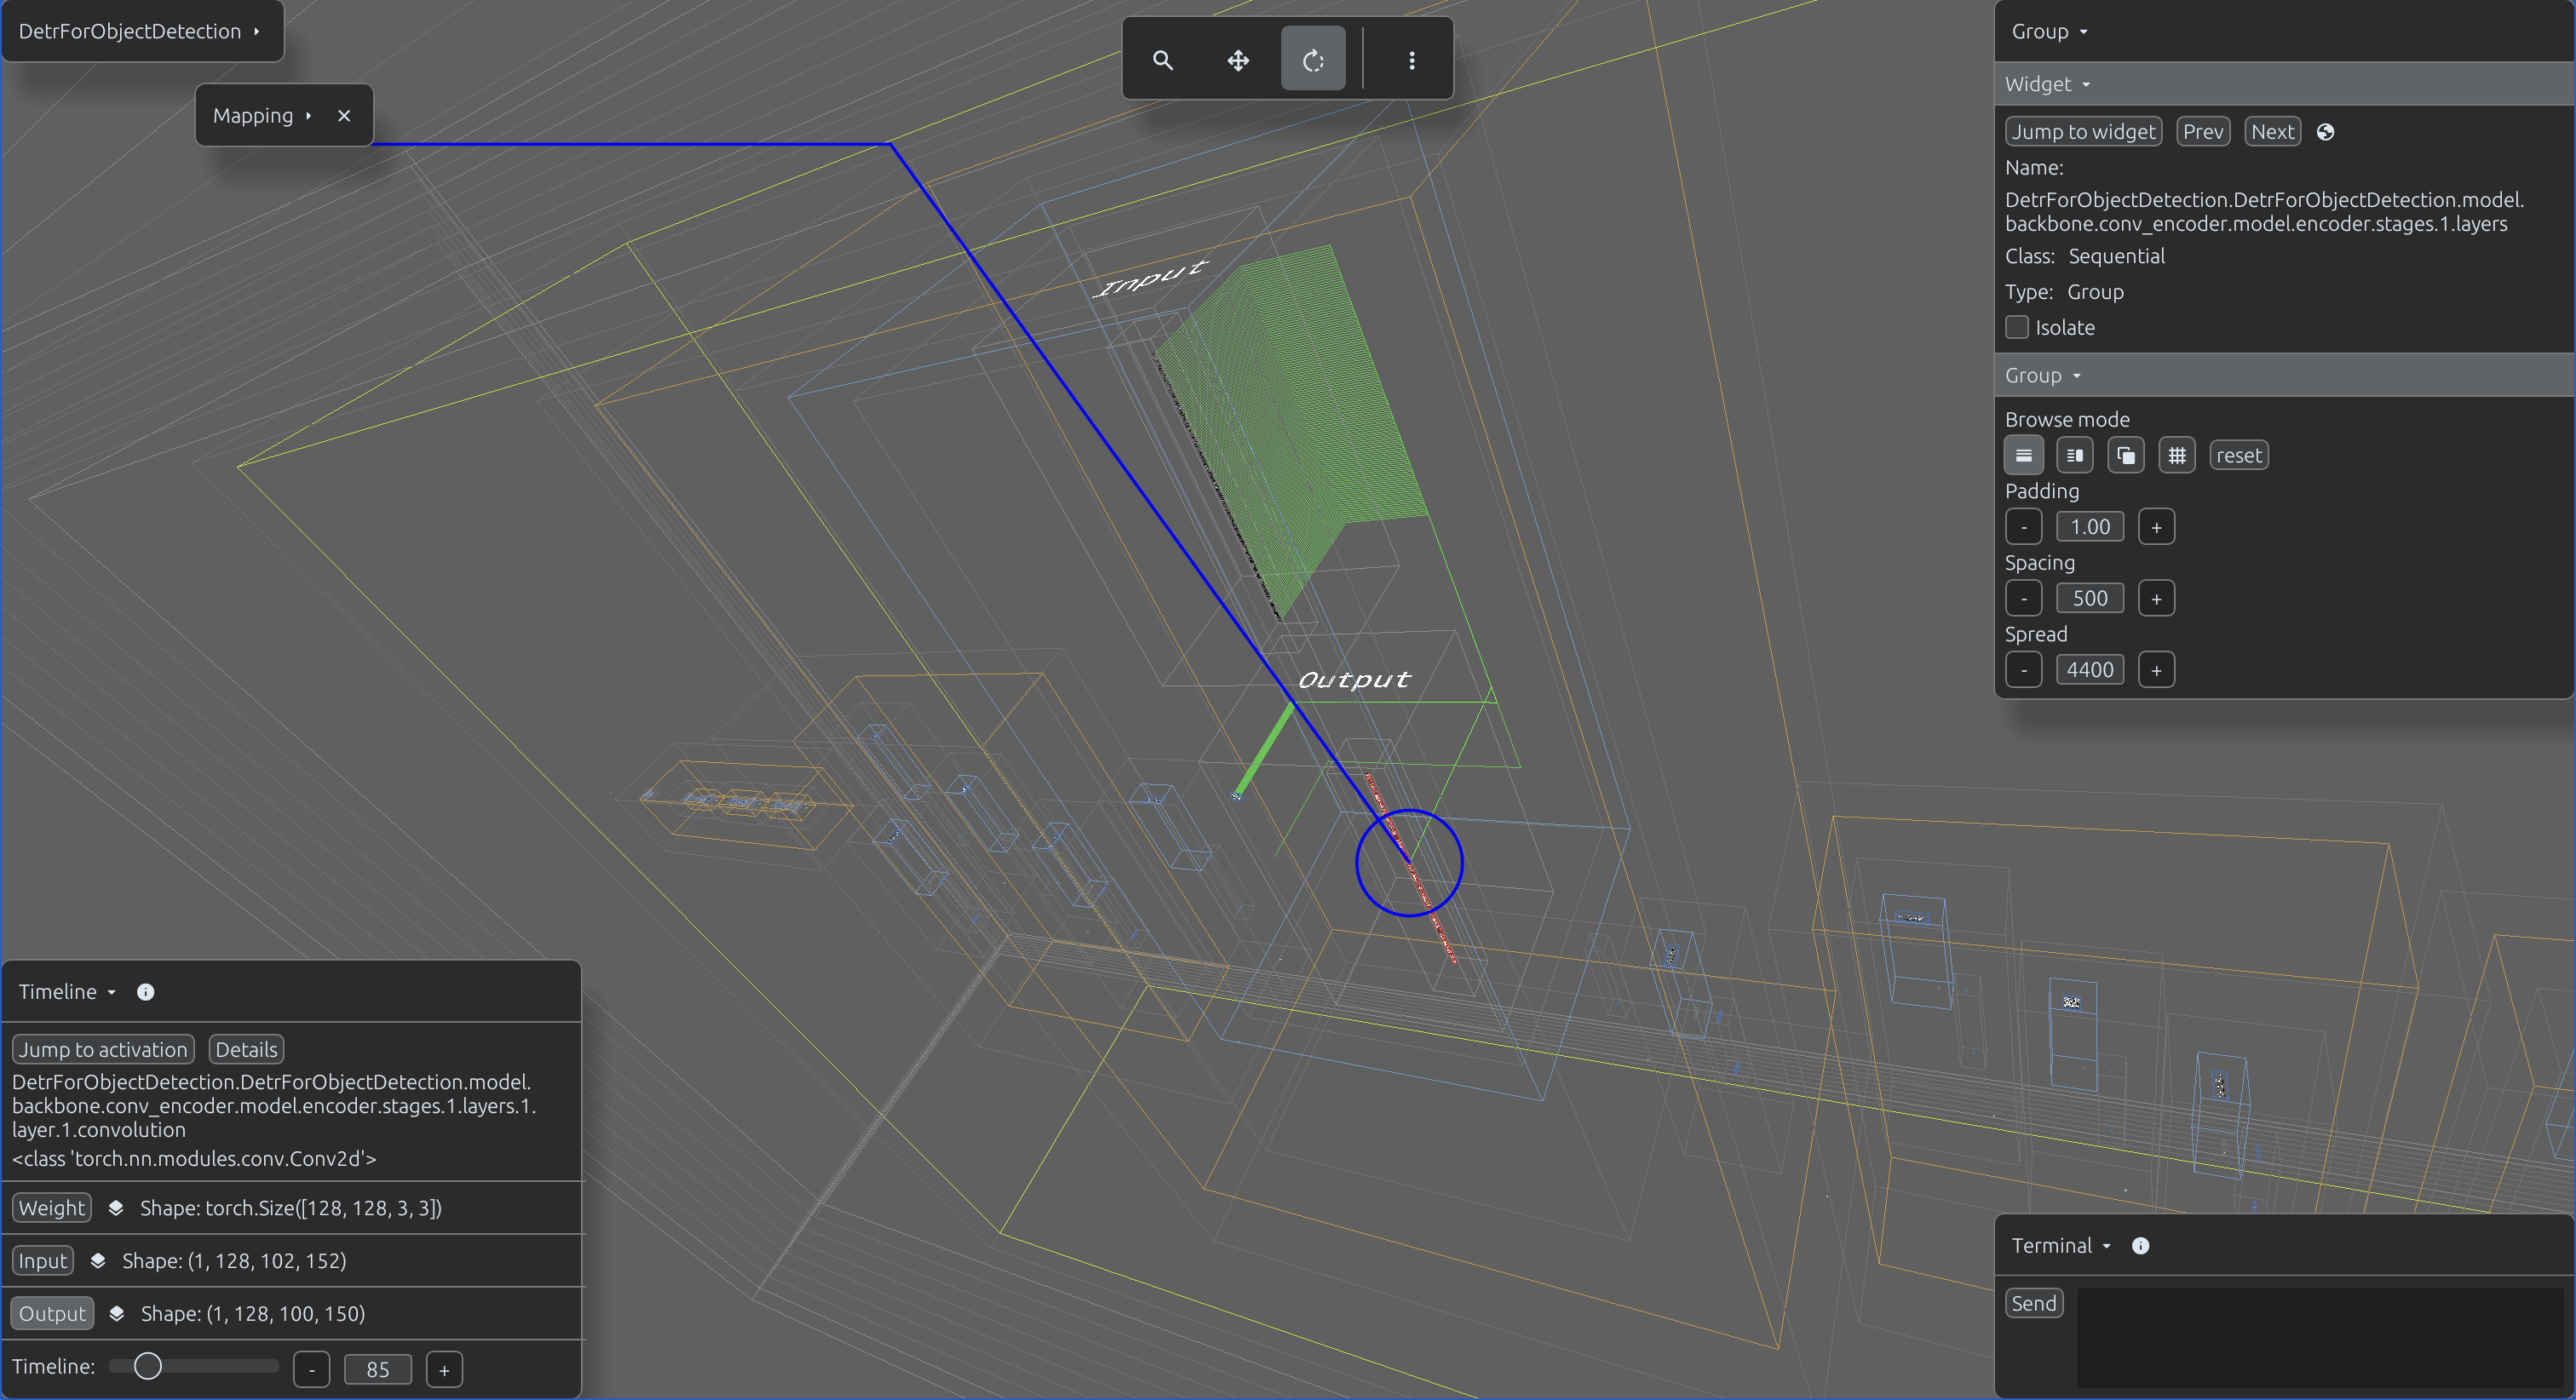This screenshot has height=1400, width=2576.
Task: Edit the Spacing 500 field
Action: click(x=2090, y=599)
